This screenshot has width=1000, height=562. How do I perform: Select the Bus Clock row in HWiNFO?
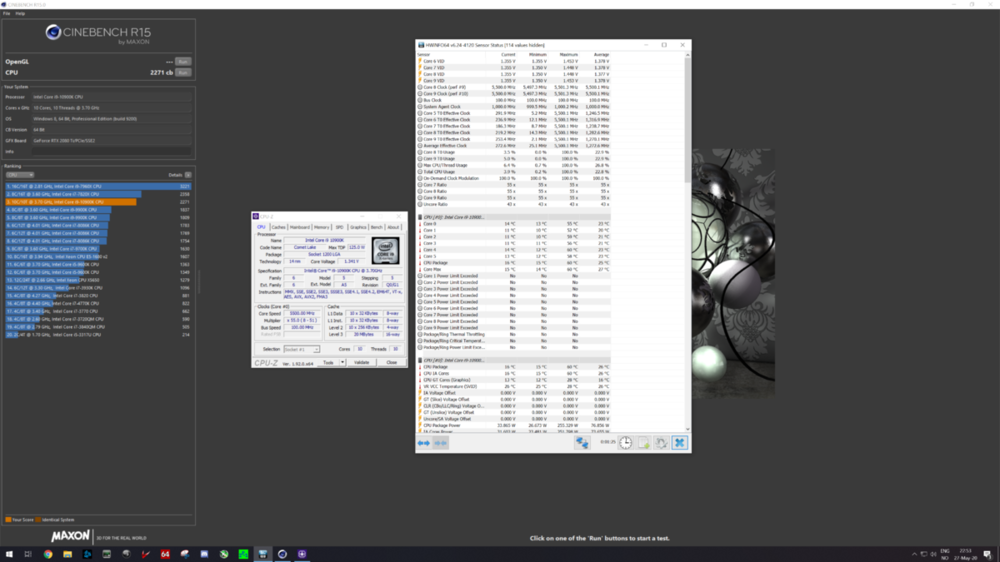pos(513,100)
